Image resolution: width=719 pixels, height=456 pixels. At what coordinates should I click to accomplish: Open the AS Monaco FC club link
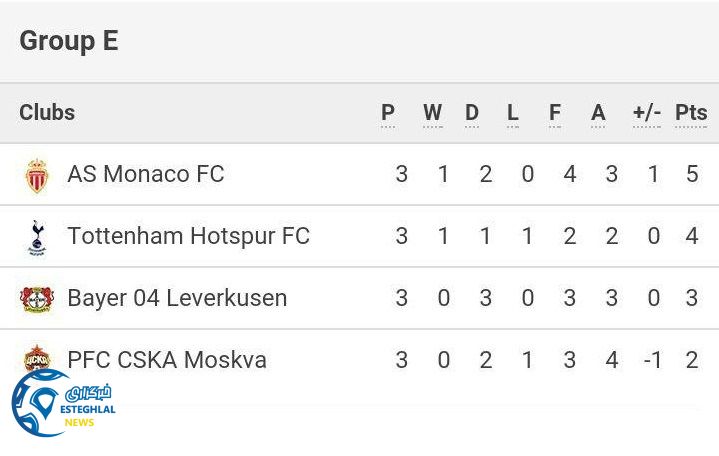(145, 174)
